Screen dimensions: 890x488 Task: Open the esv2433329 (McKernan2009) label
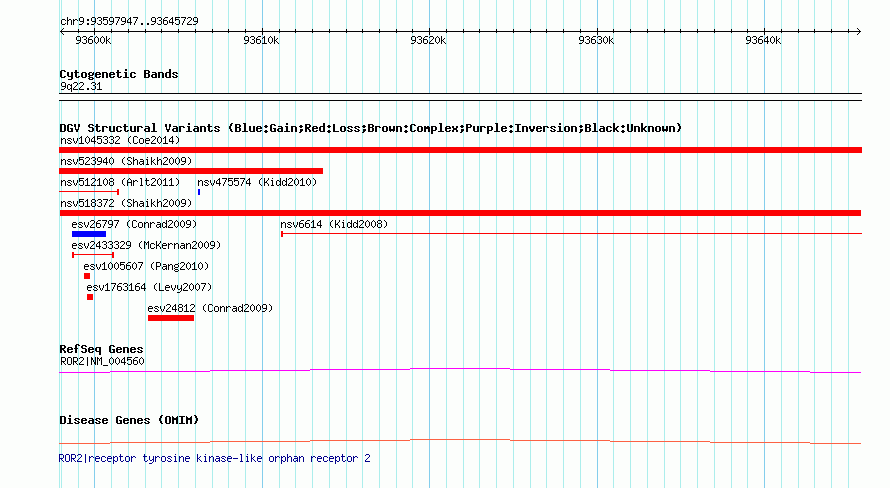[146, 245]
